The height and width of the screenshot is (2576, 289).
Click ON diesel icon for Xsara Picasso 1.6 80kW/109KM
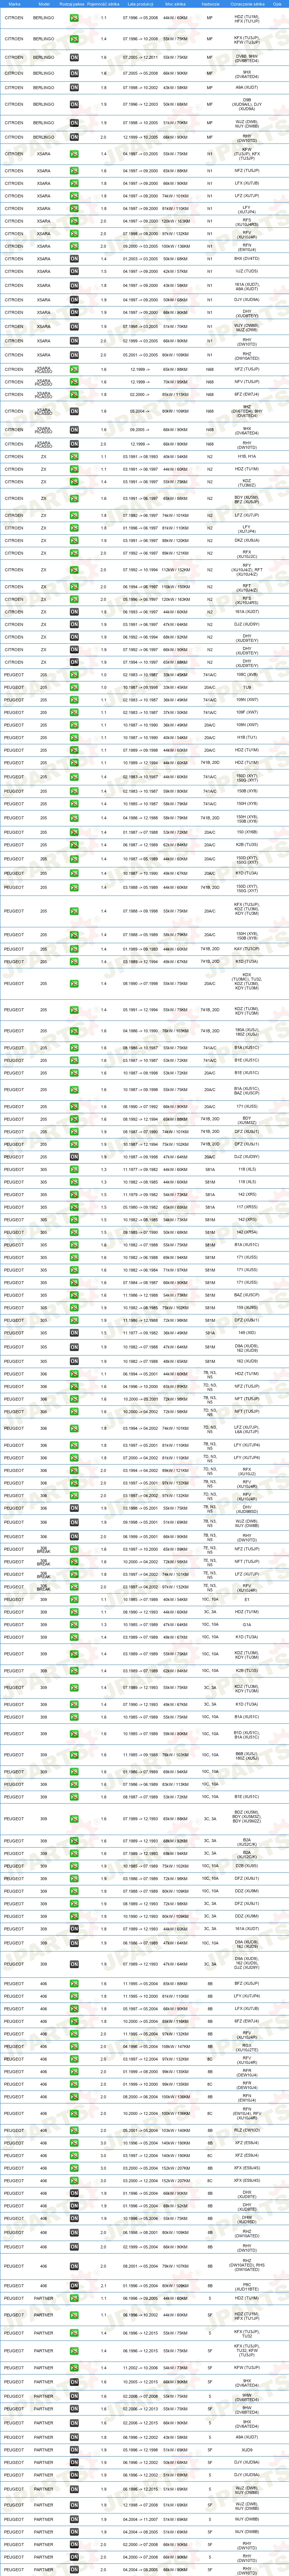click(x=74, y=411)
